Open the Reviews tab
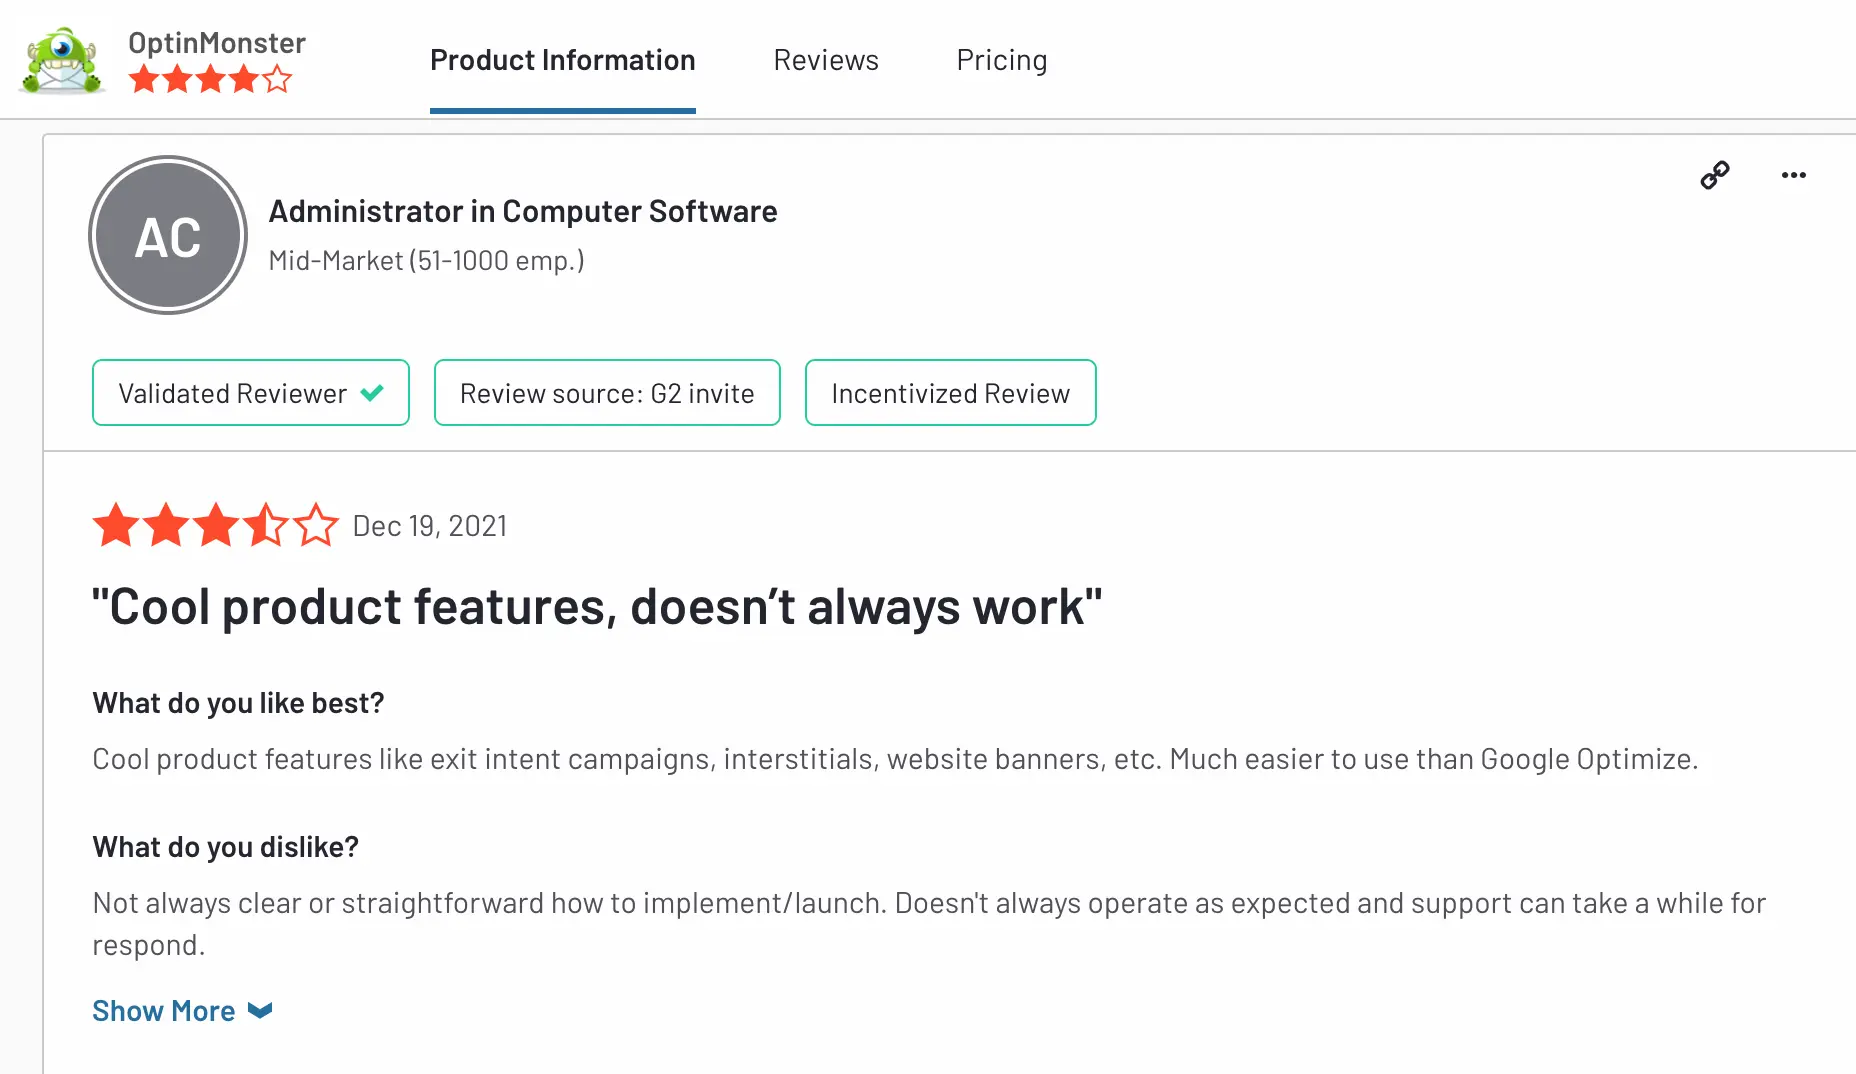The height and width of the screenshot is (1074, 1856). (x=825, y=60)
